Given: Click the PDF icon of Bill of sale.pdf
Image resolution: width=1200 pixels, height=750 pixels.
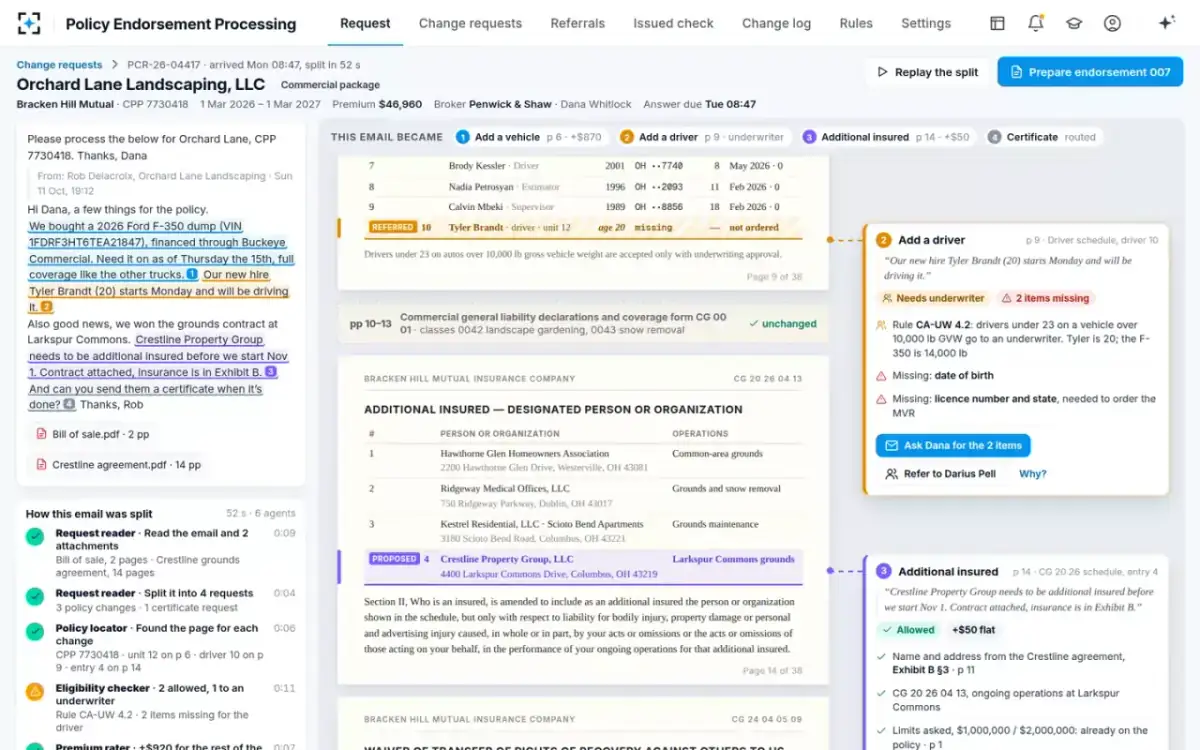Looking at the screenshot, I should (41, 434).
